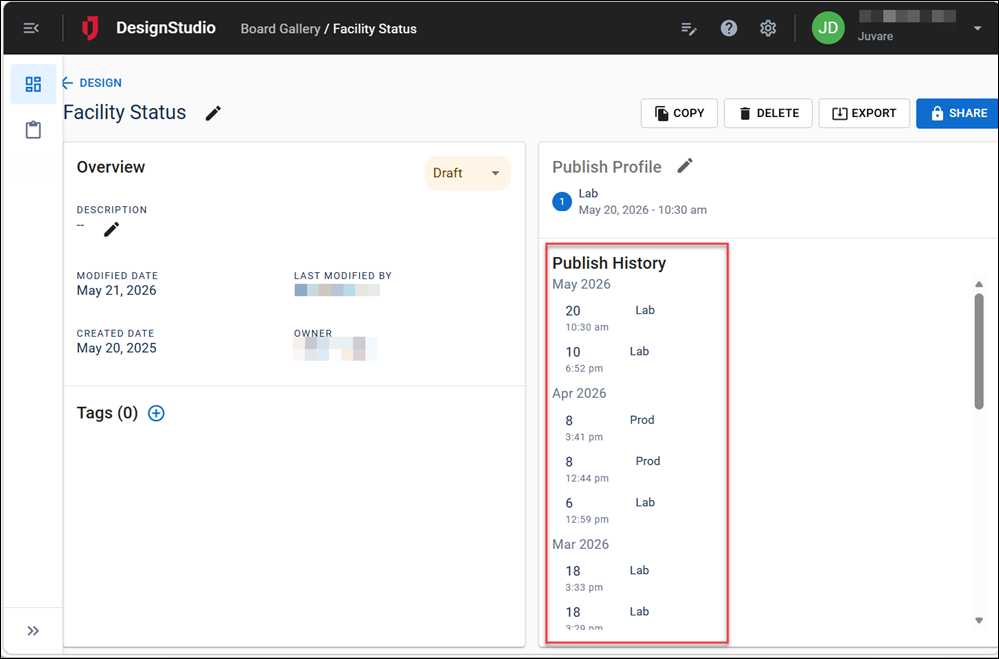This screenshot has height=659, width=999.
Task: Click the Lab profile badge number 1
Action: tap(562, 202)
